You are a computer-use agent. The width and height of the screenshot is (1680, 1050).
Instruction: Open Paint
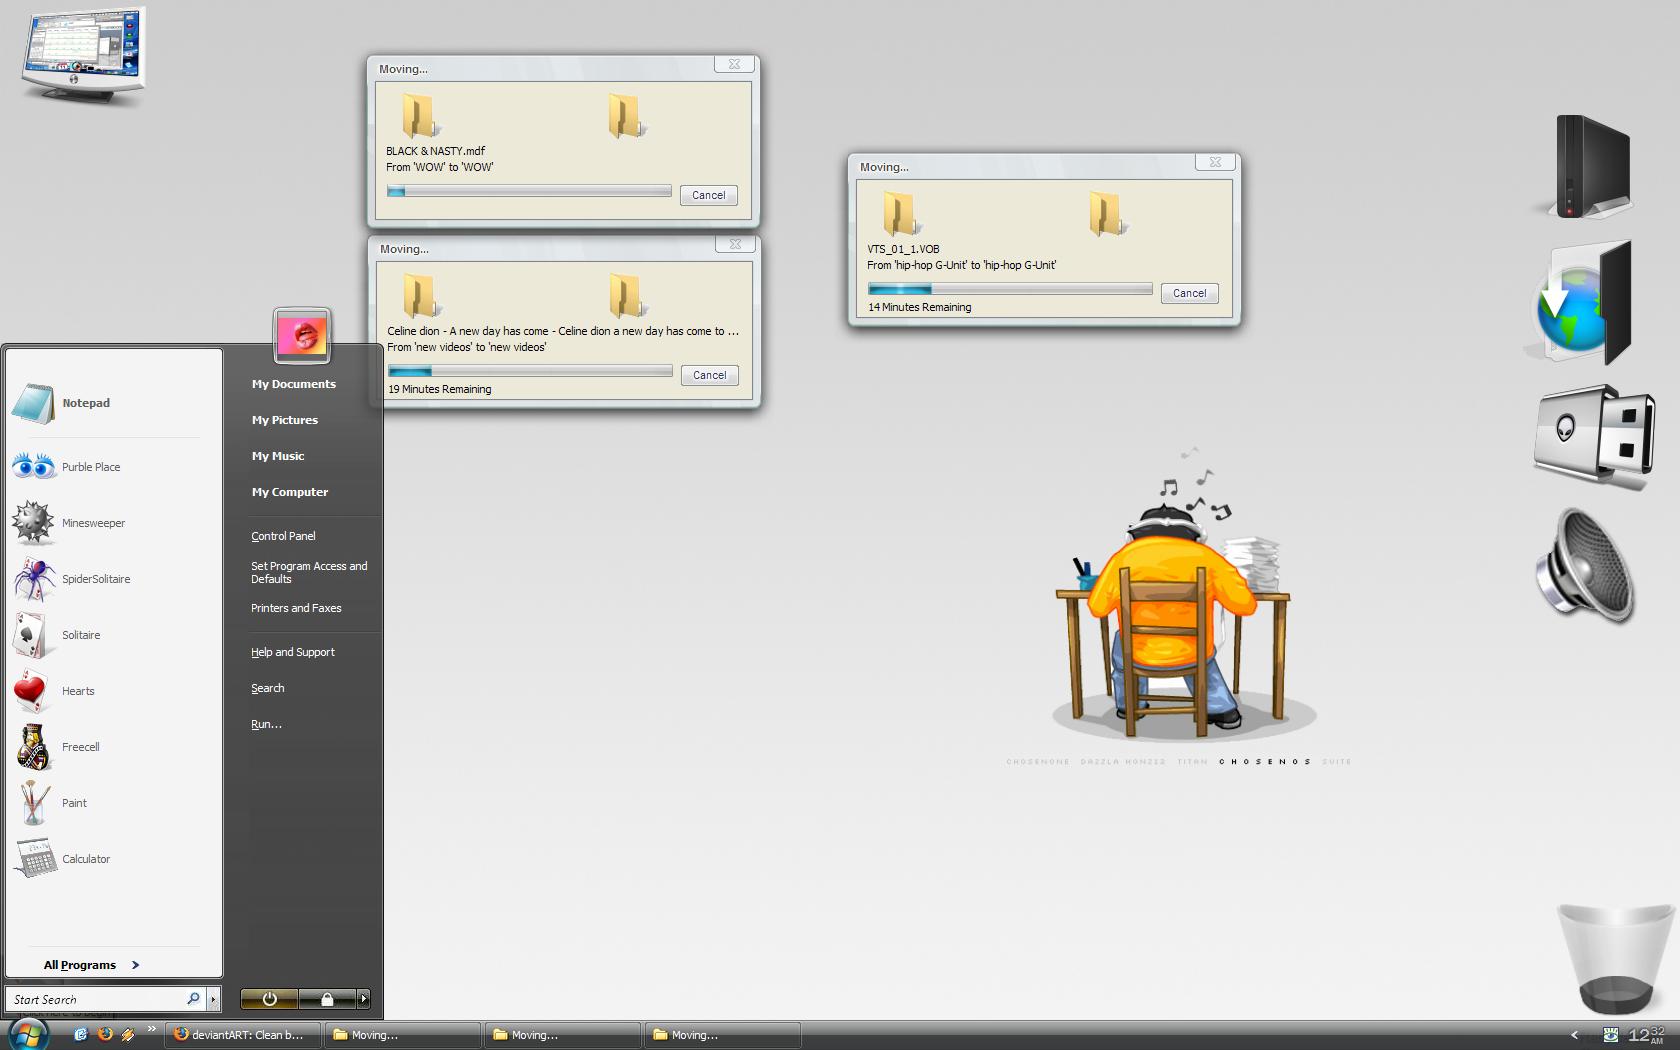(x=73, y=802)
